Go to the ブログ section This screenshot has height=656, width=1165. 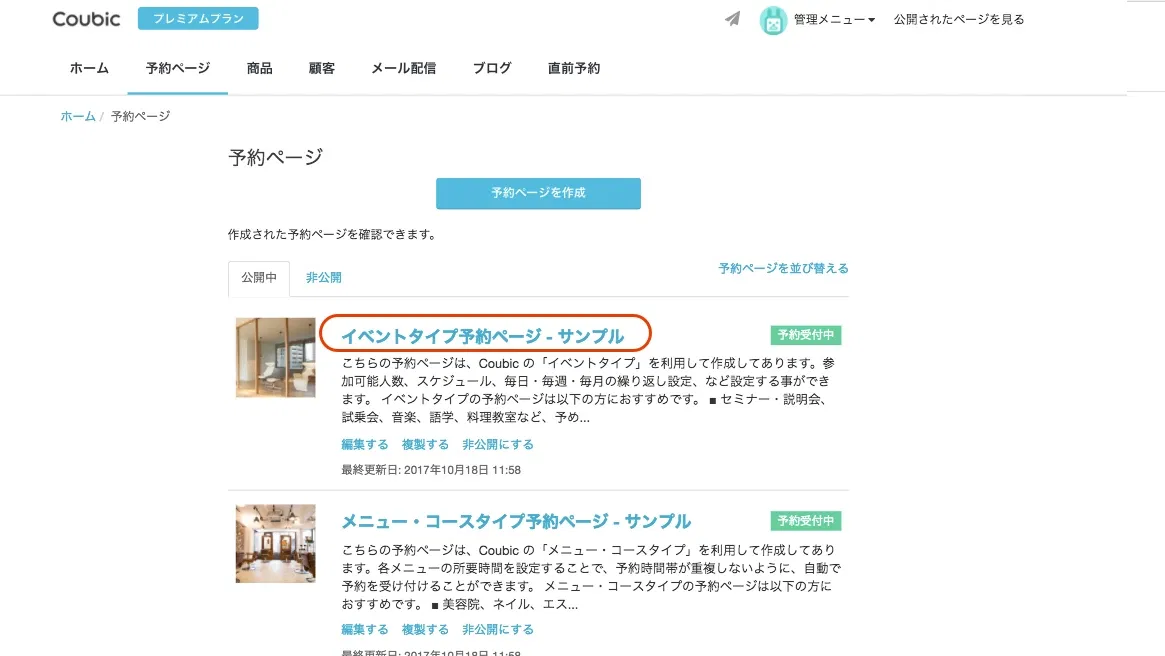coord(491,68)
